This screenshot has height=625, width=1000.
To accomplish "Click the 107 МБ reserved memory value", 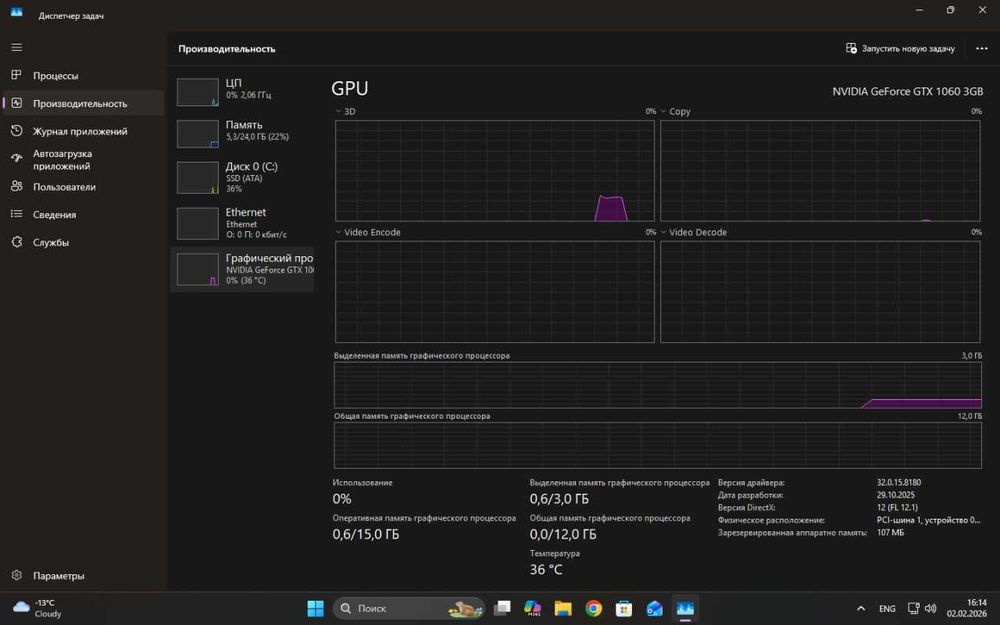I will click(x=890, y=533).
